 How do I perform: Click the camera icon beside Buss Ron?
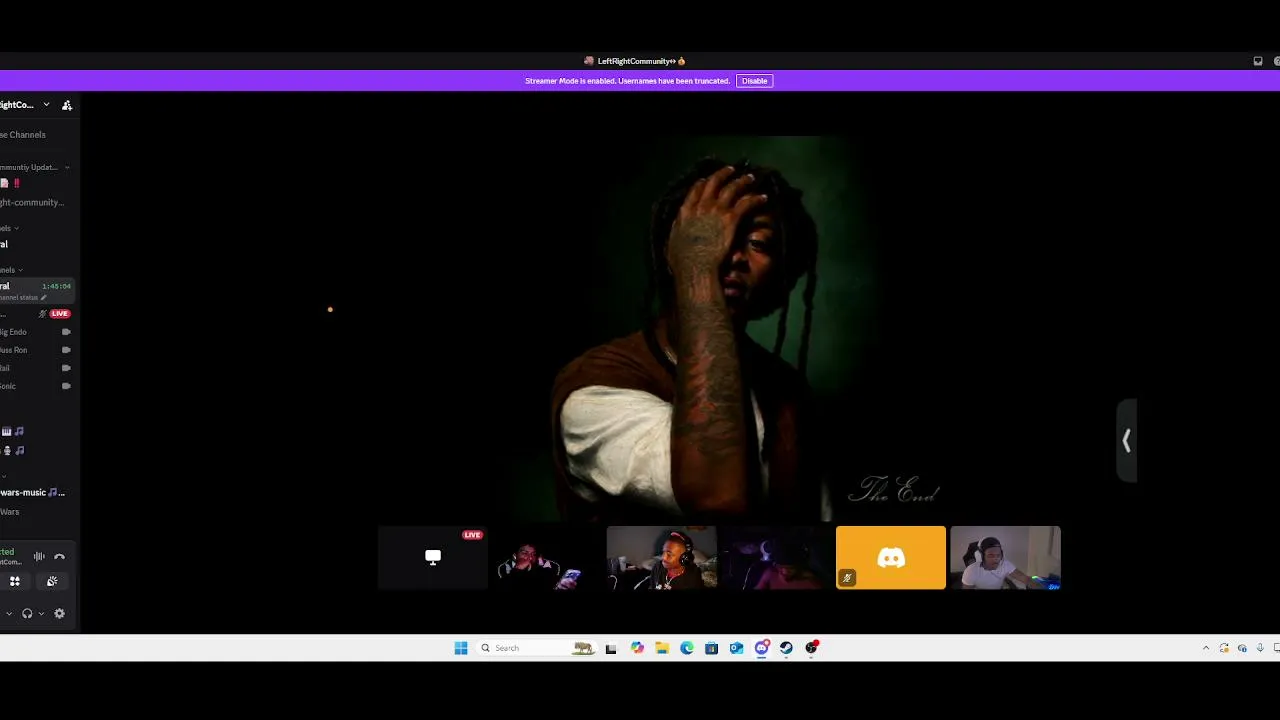click(x=66, y=350)
